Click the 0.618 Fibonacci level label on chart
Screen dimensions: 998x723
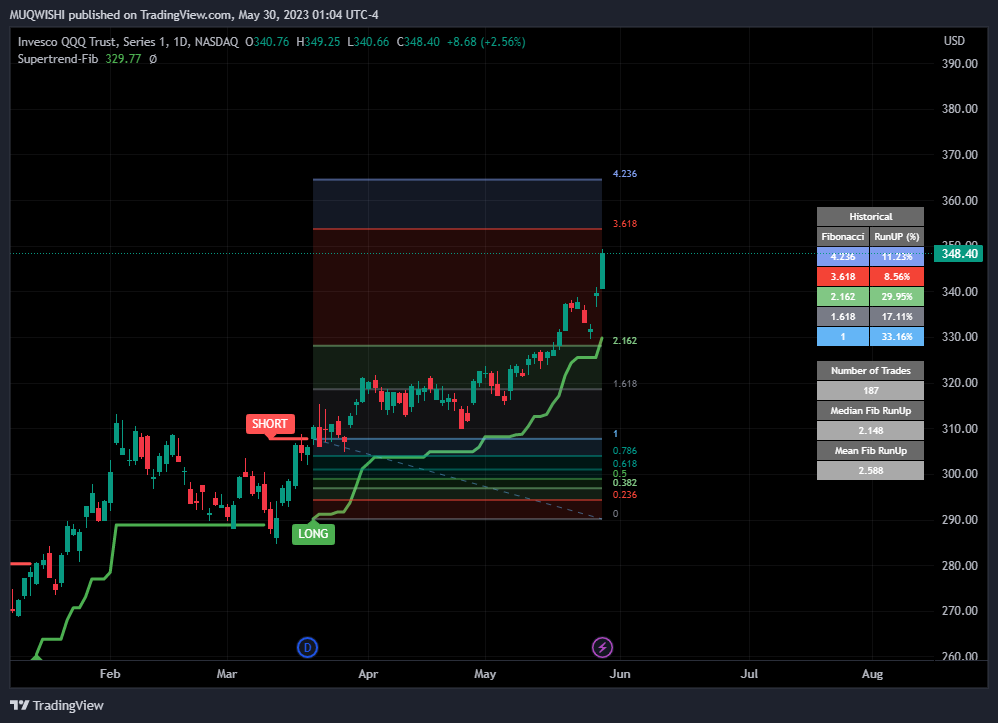coord(624,463)
